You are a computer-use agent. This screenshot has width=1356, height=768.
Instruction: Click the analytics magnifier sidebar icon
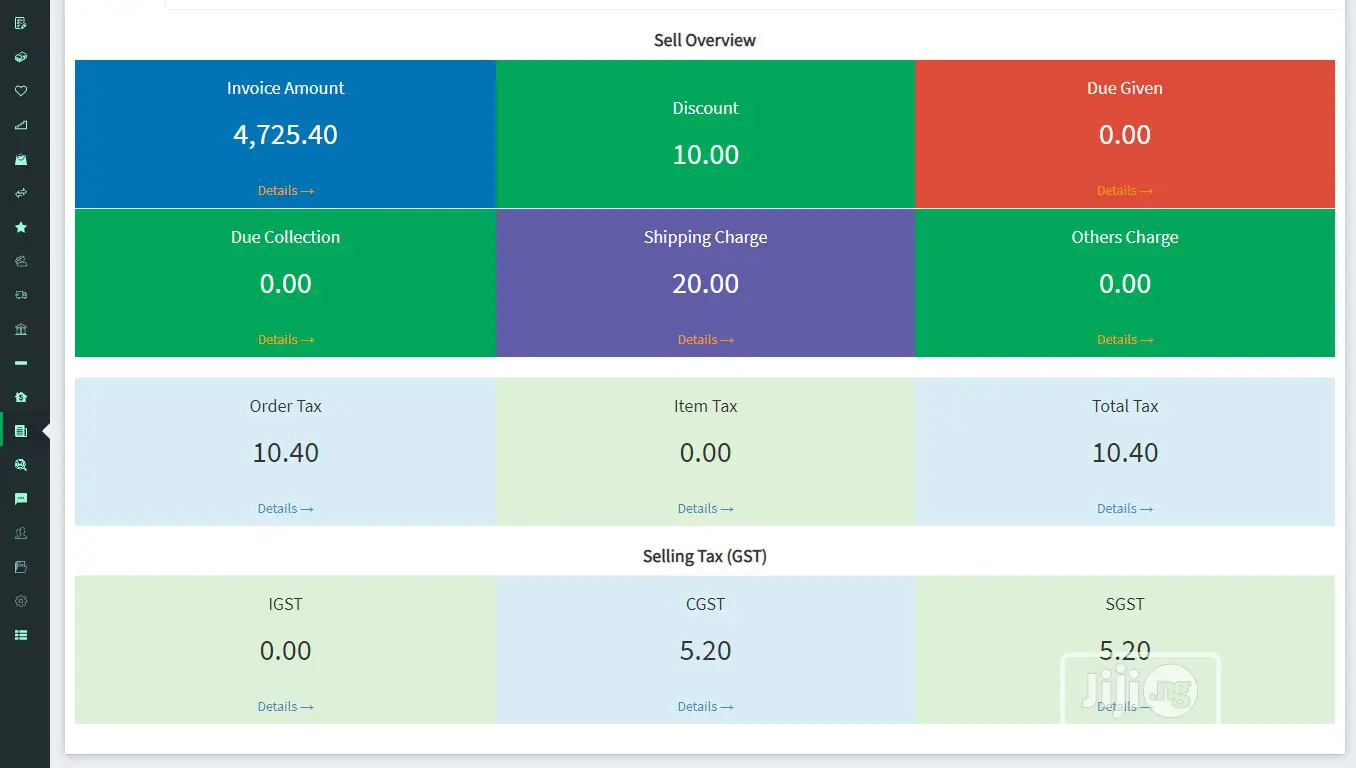coord(21,465)
